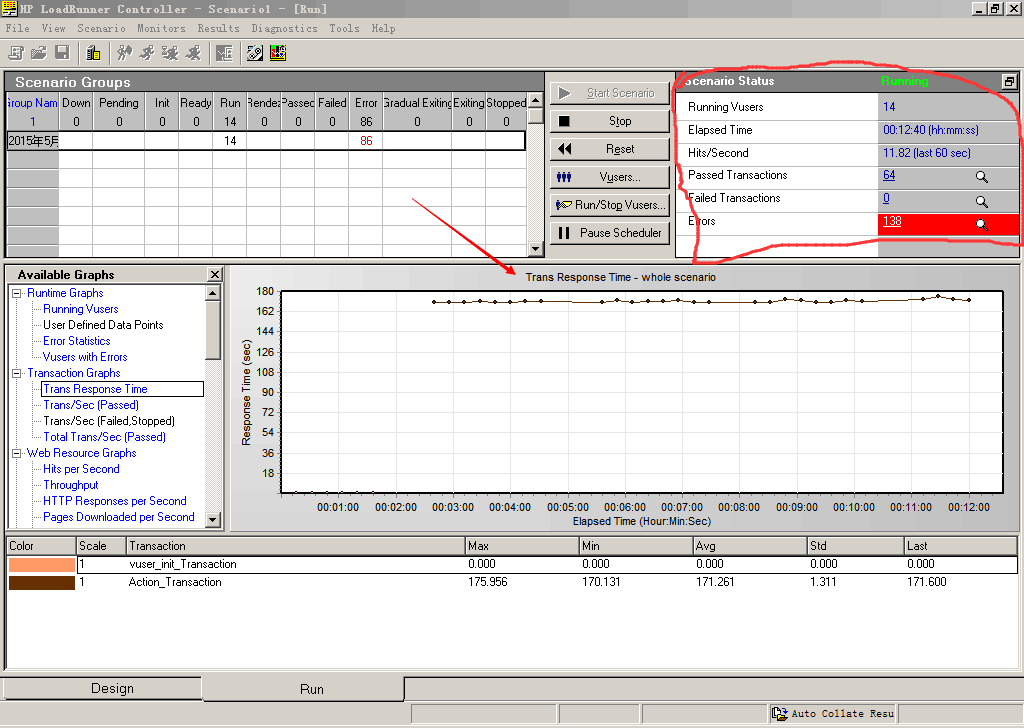Click magnifier icon beside Failed Transactions

tap(982, 201)
